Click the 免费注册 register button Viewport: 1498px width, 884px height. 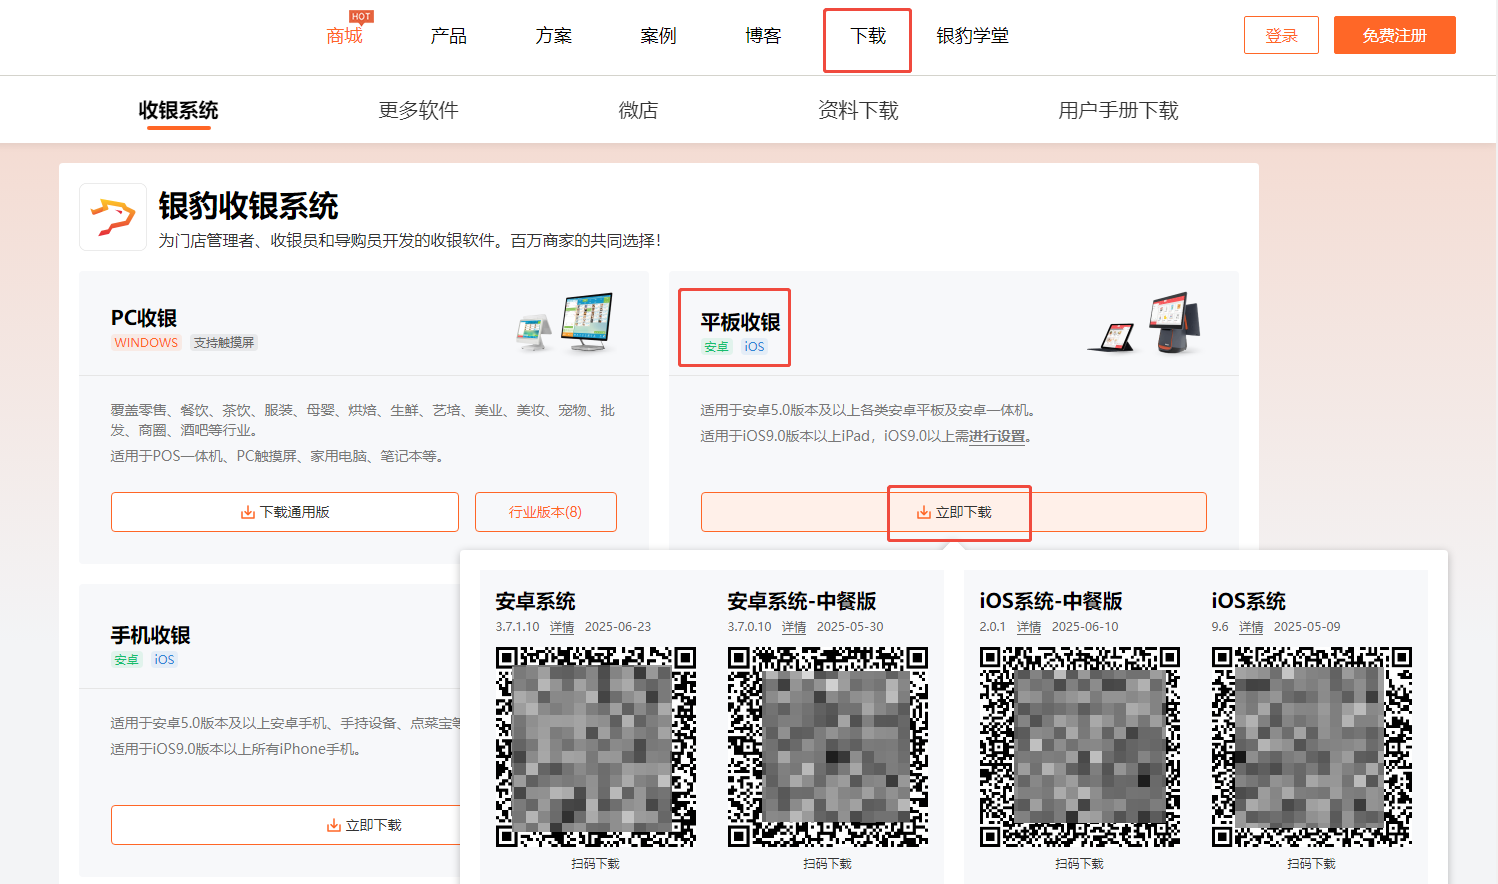click(1394, 35)
